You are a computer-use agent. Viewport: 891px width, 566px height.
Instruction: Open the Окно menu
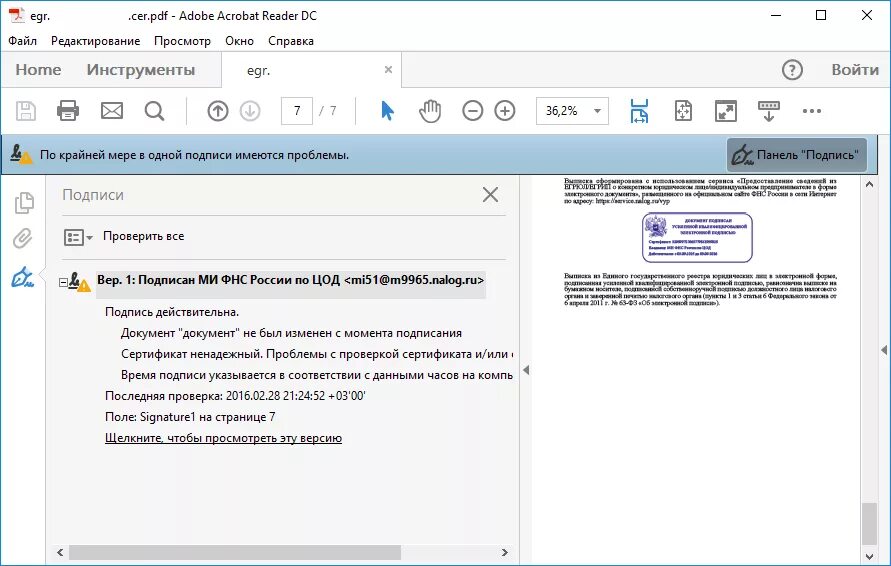pos(239,41)
